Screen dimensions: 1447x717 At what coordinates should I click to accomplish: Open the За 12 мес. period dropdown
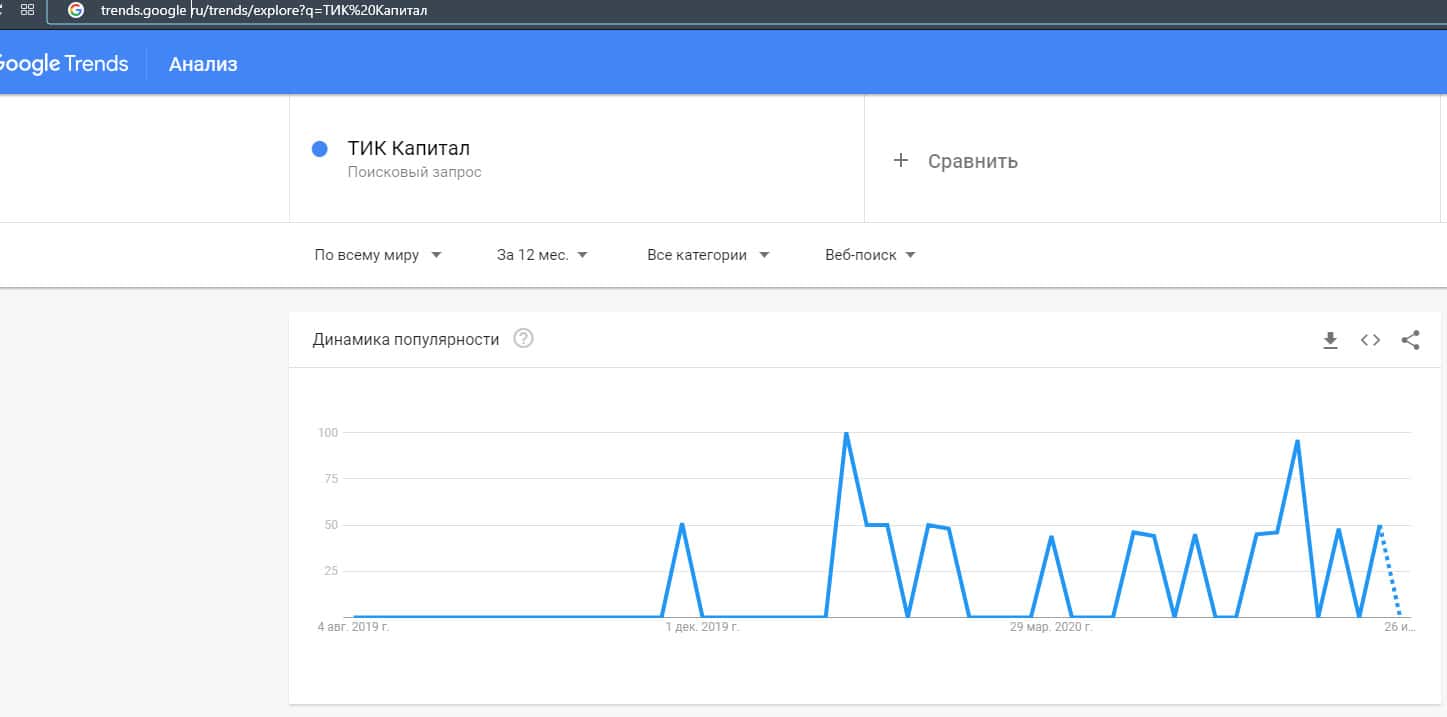coord(542,255)
